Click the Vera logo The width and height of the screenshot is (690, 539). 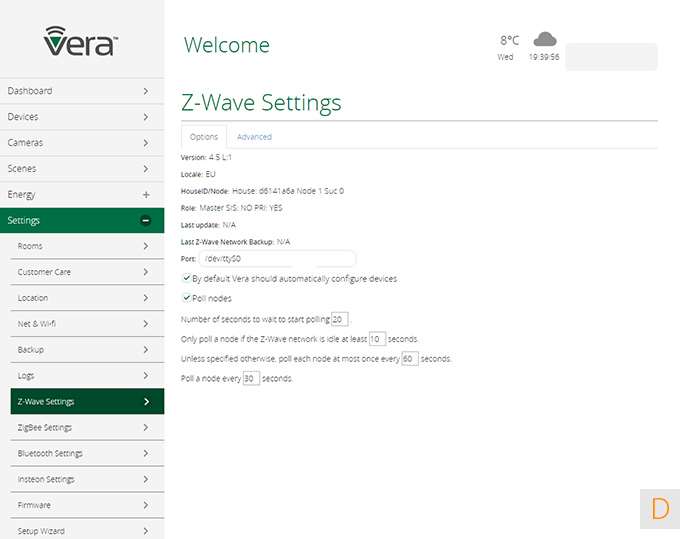81,41
